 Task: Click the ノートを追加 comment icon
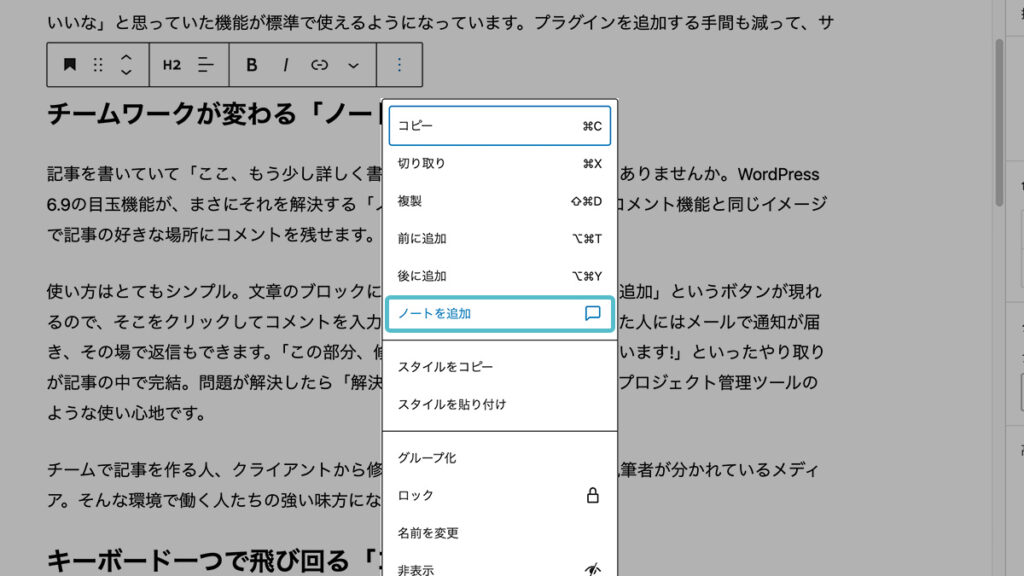pyautogui.click(x=592, y=313)
